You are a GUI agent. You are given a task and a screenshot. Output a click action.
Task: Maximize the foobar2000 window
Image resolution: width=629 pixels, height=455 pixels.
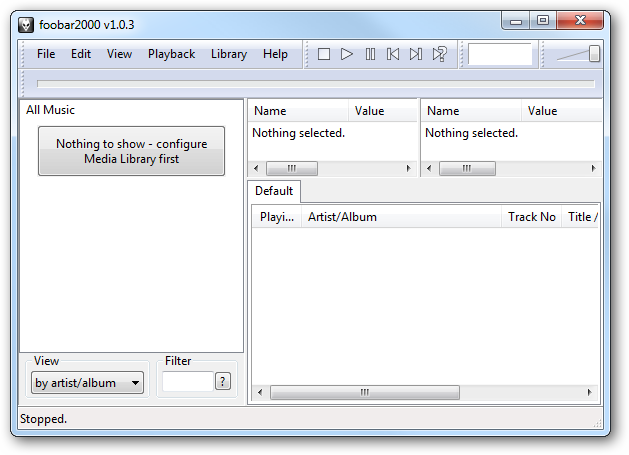[x=543, y=21]
